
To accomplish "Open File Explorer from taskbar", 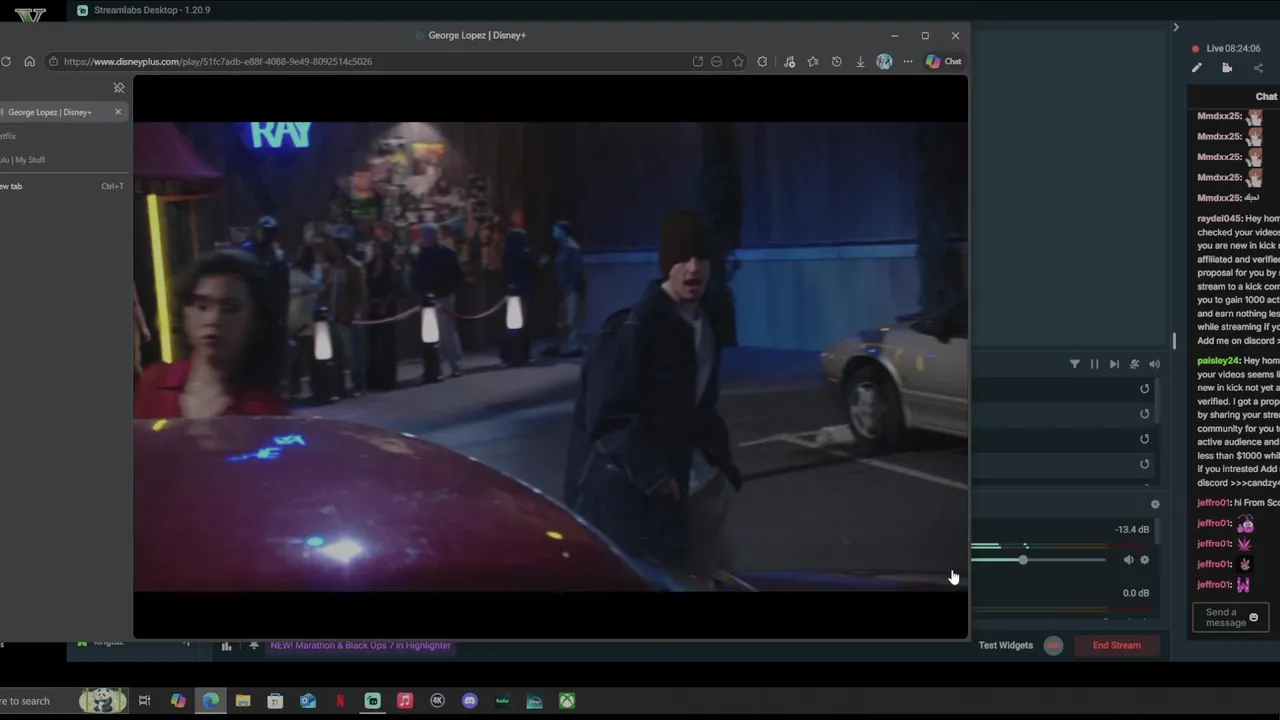I will [x=243, y=701].
